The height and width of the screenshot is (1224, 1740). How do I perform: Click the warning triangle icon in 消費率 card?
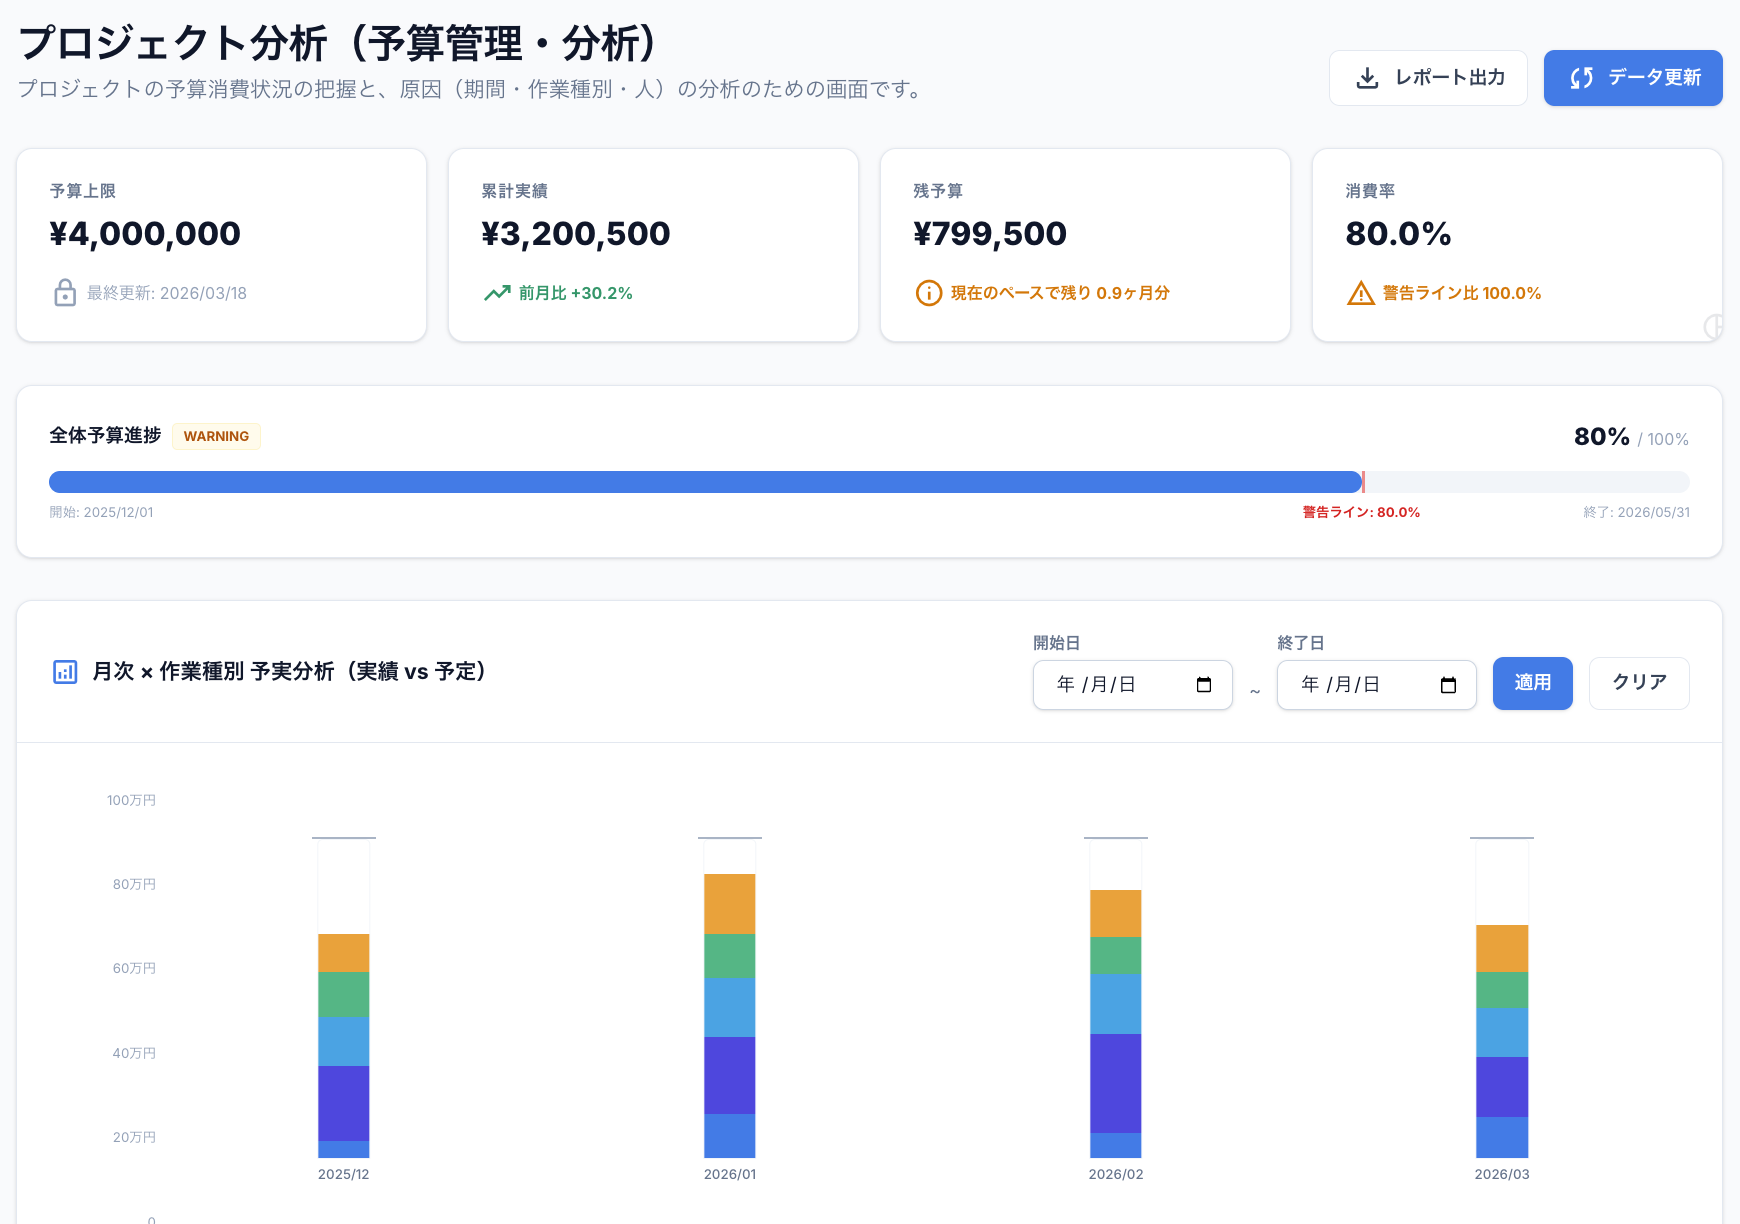(1360, 293)
